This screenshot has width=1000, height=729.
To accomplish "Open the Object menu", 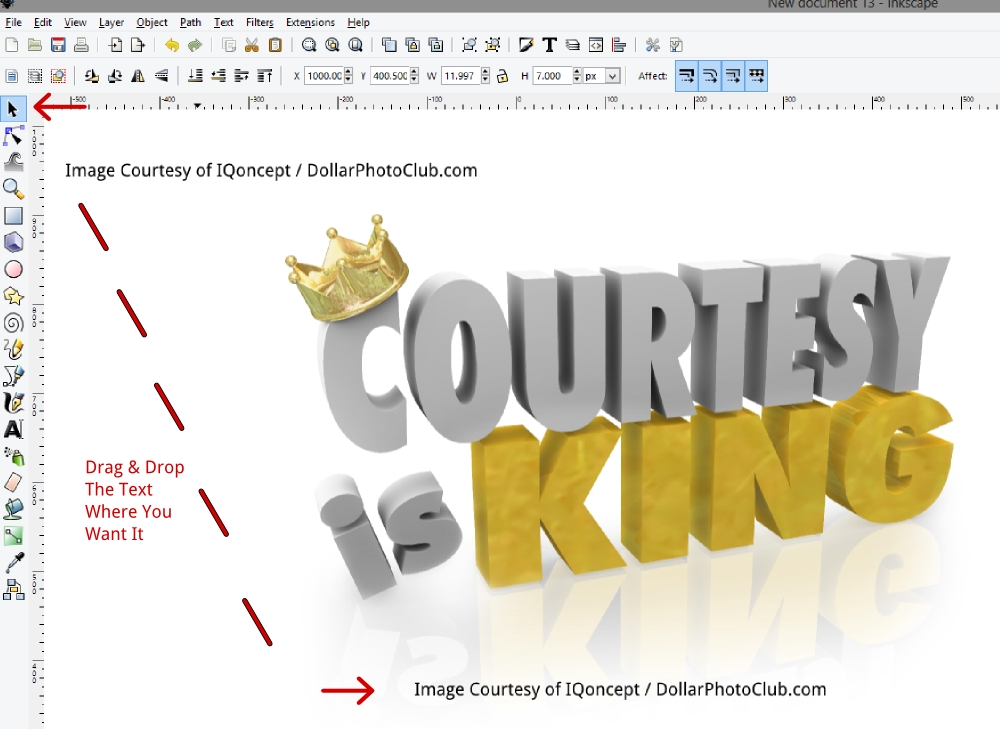I will pos(152,22).
